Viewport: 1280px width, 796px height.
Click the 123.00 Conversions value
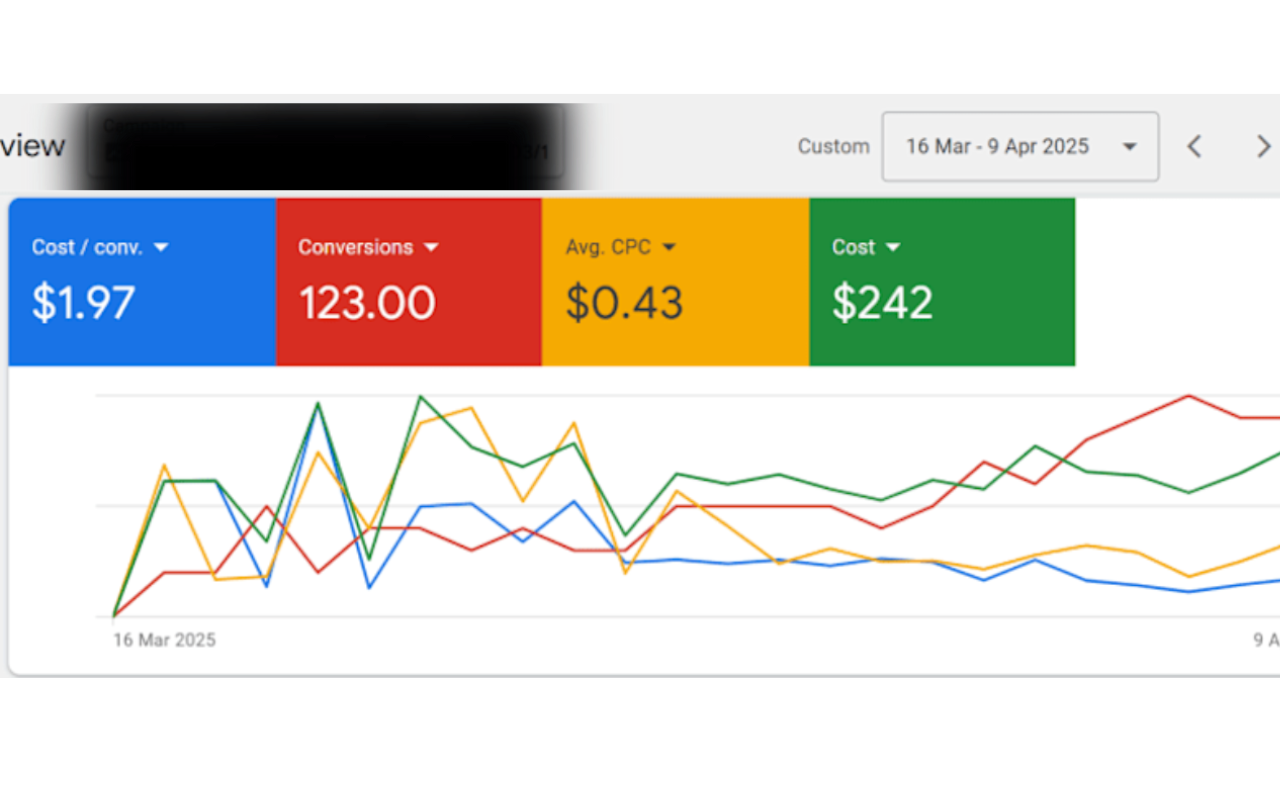[367, 303]
